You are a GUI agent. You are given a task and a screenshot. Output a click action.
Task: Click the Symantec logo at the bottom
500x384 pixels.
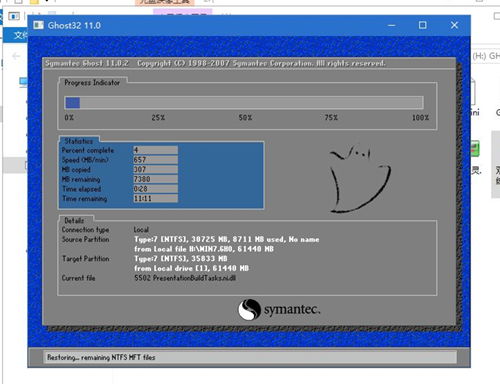[x=279, y=309]
